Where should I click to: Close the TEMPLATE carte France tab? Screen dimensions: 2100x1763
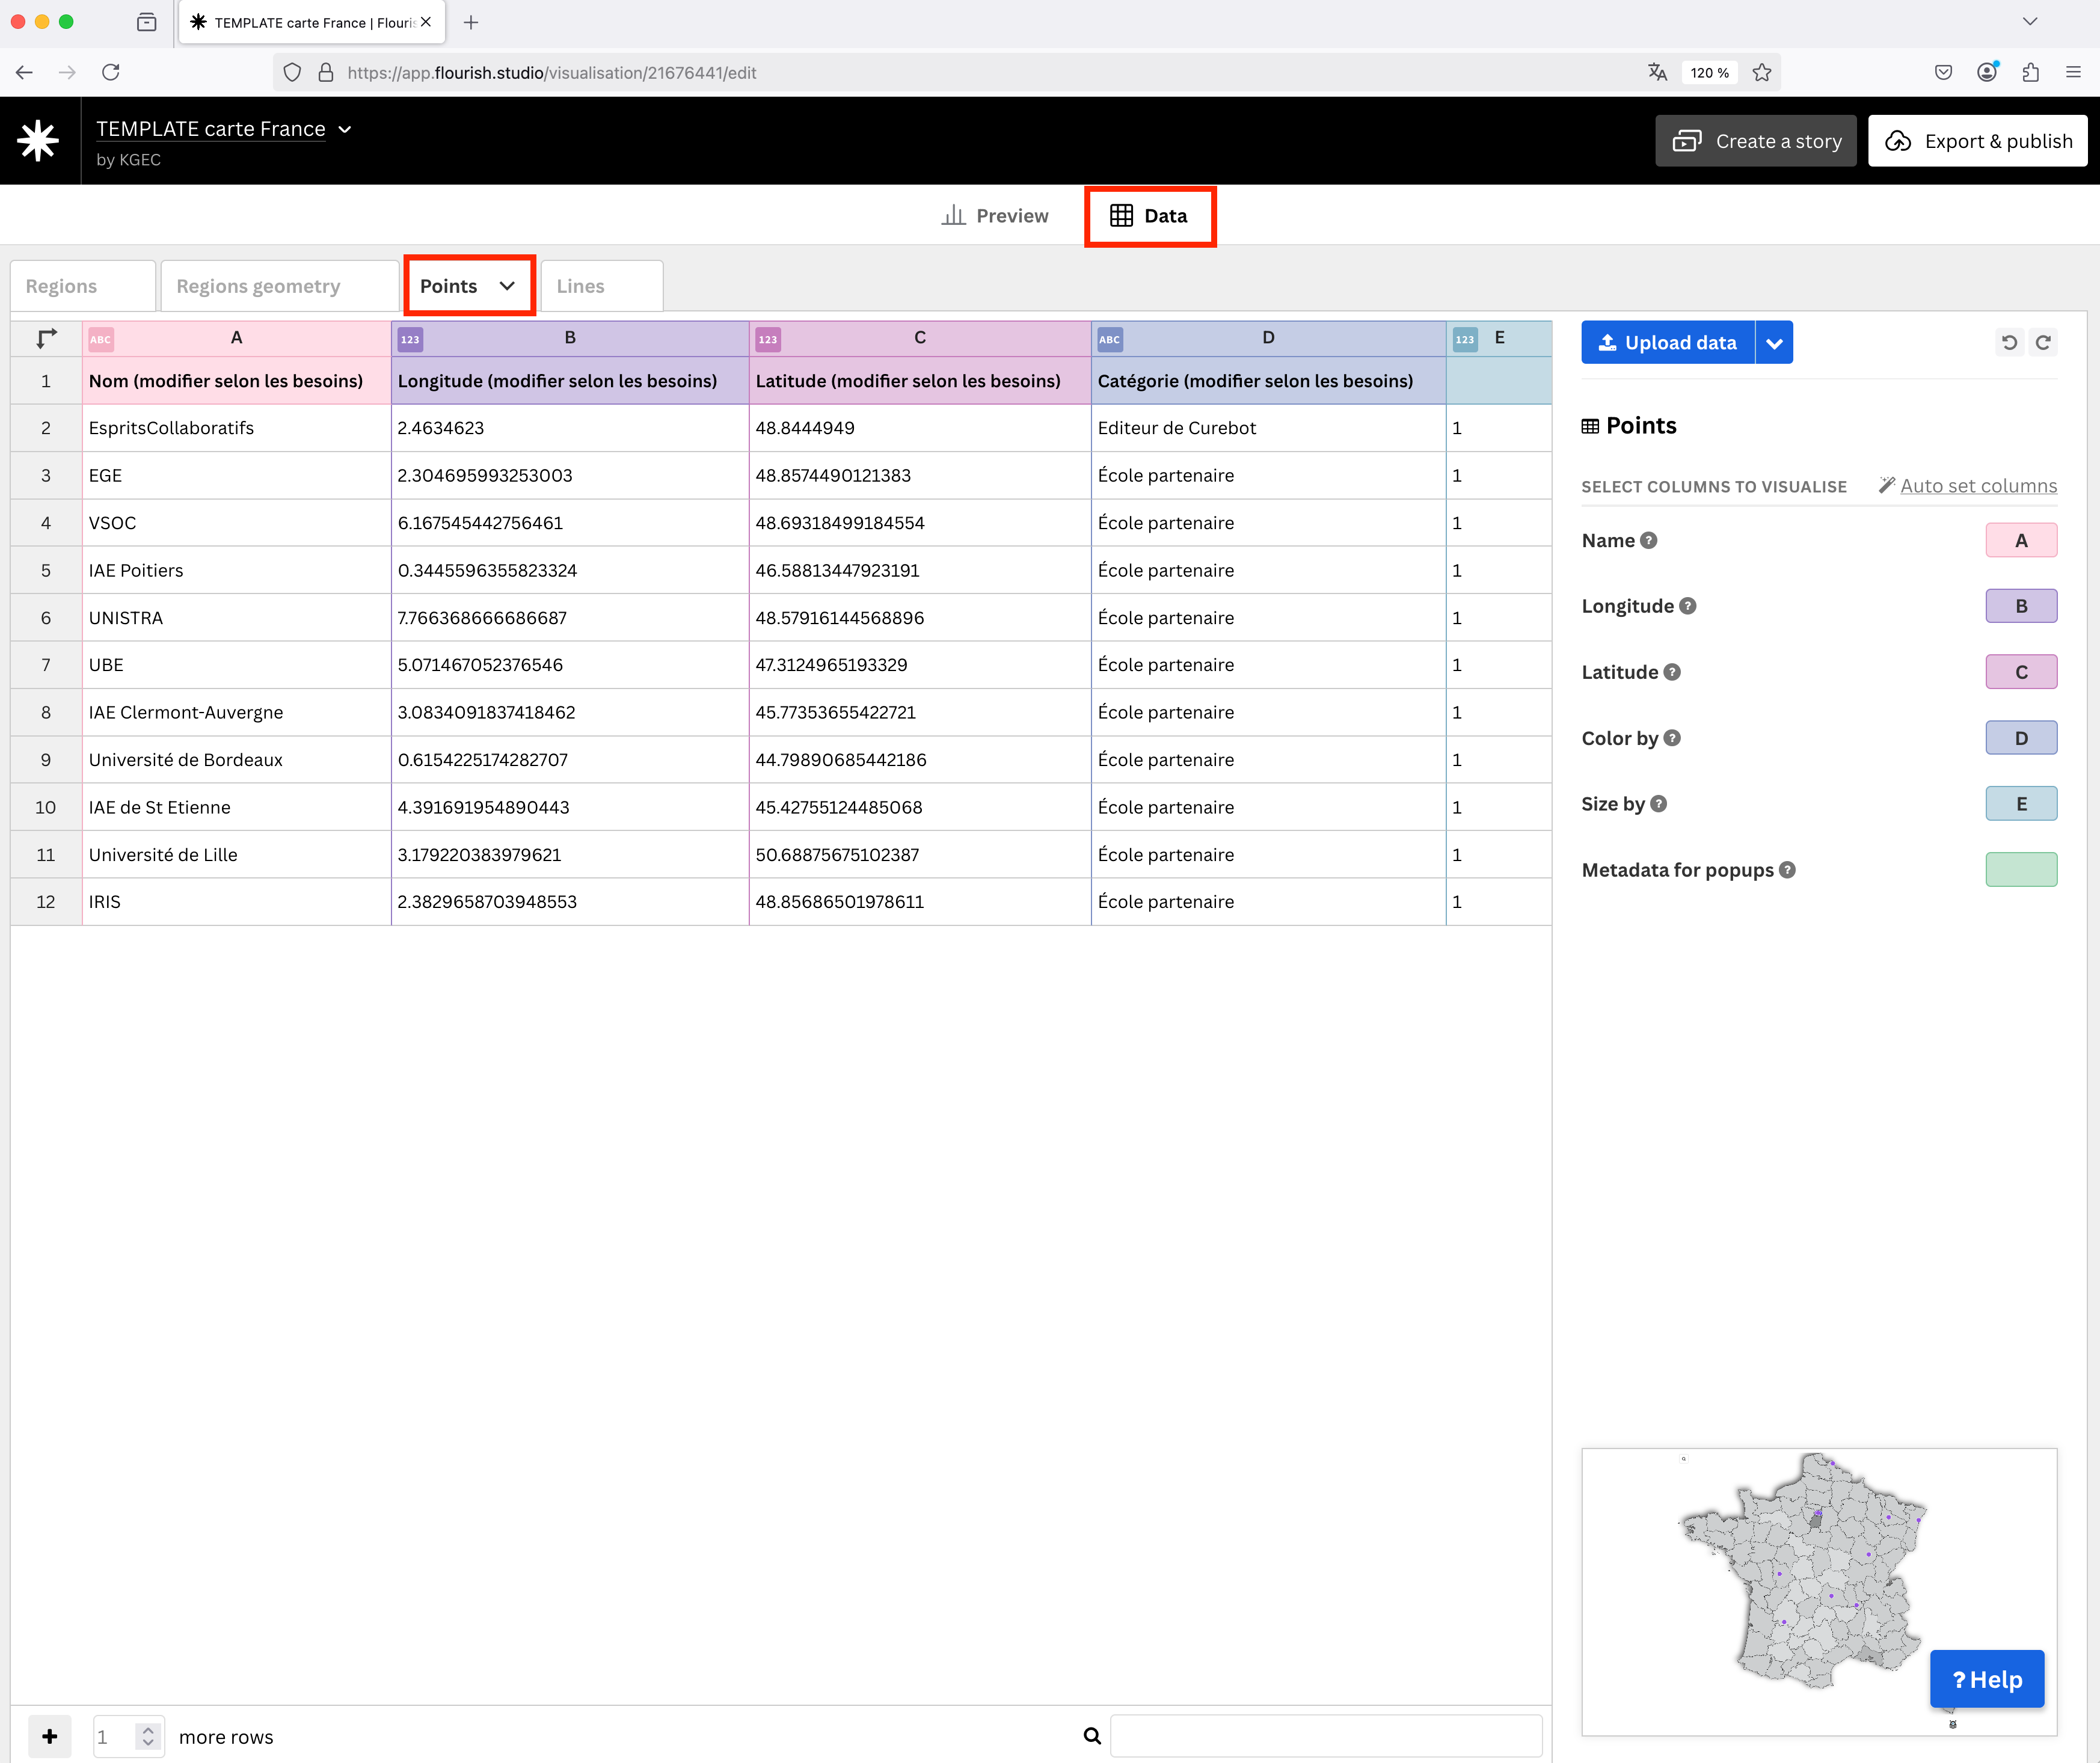pos(426,22)
